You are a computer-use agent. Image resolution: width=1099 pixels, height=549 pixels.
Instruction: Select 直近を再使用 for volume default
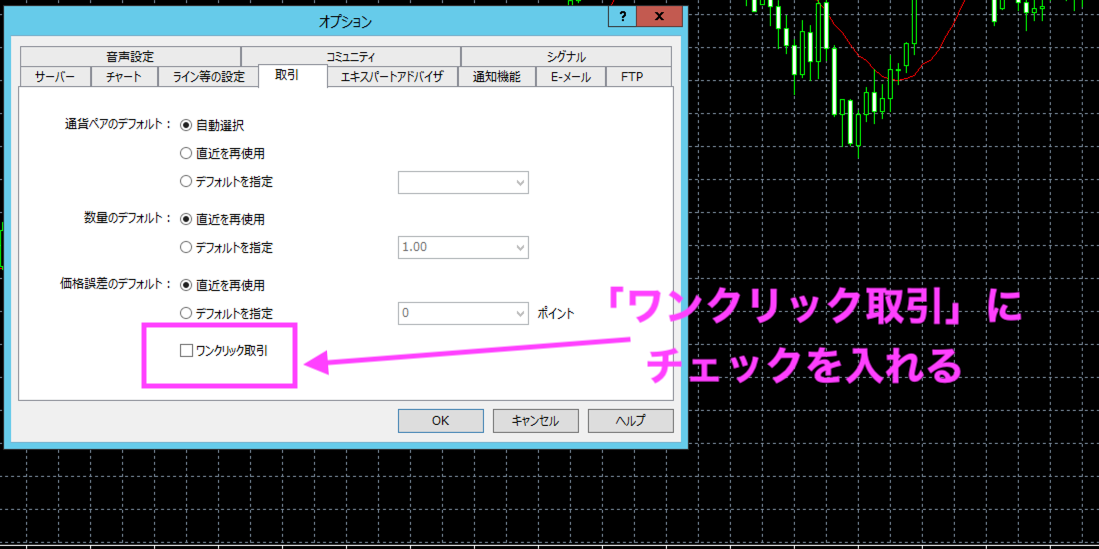click(x=186, y=219)
